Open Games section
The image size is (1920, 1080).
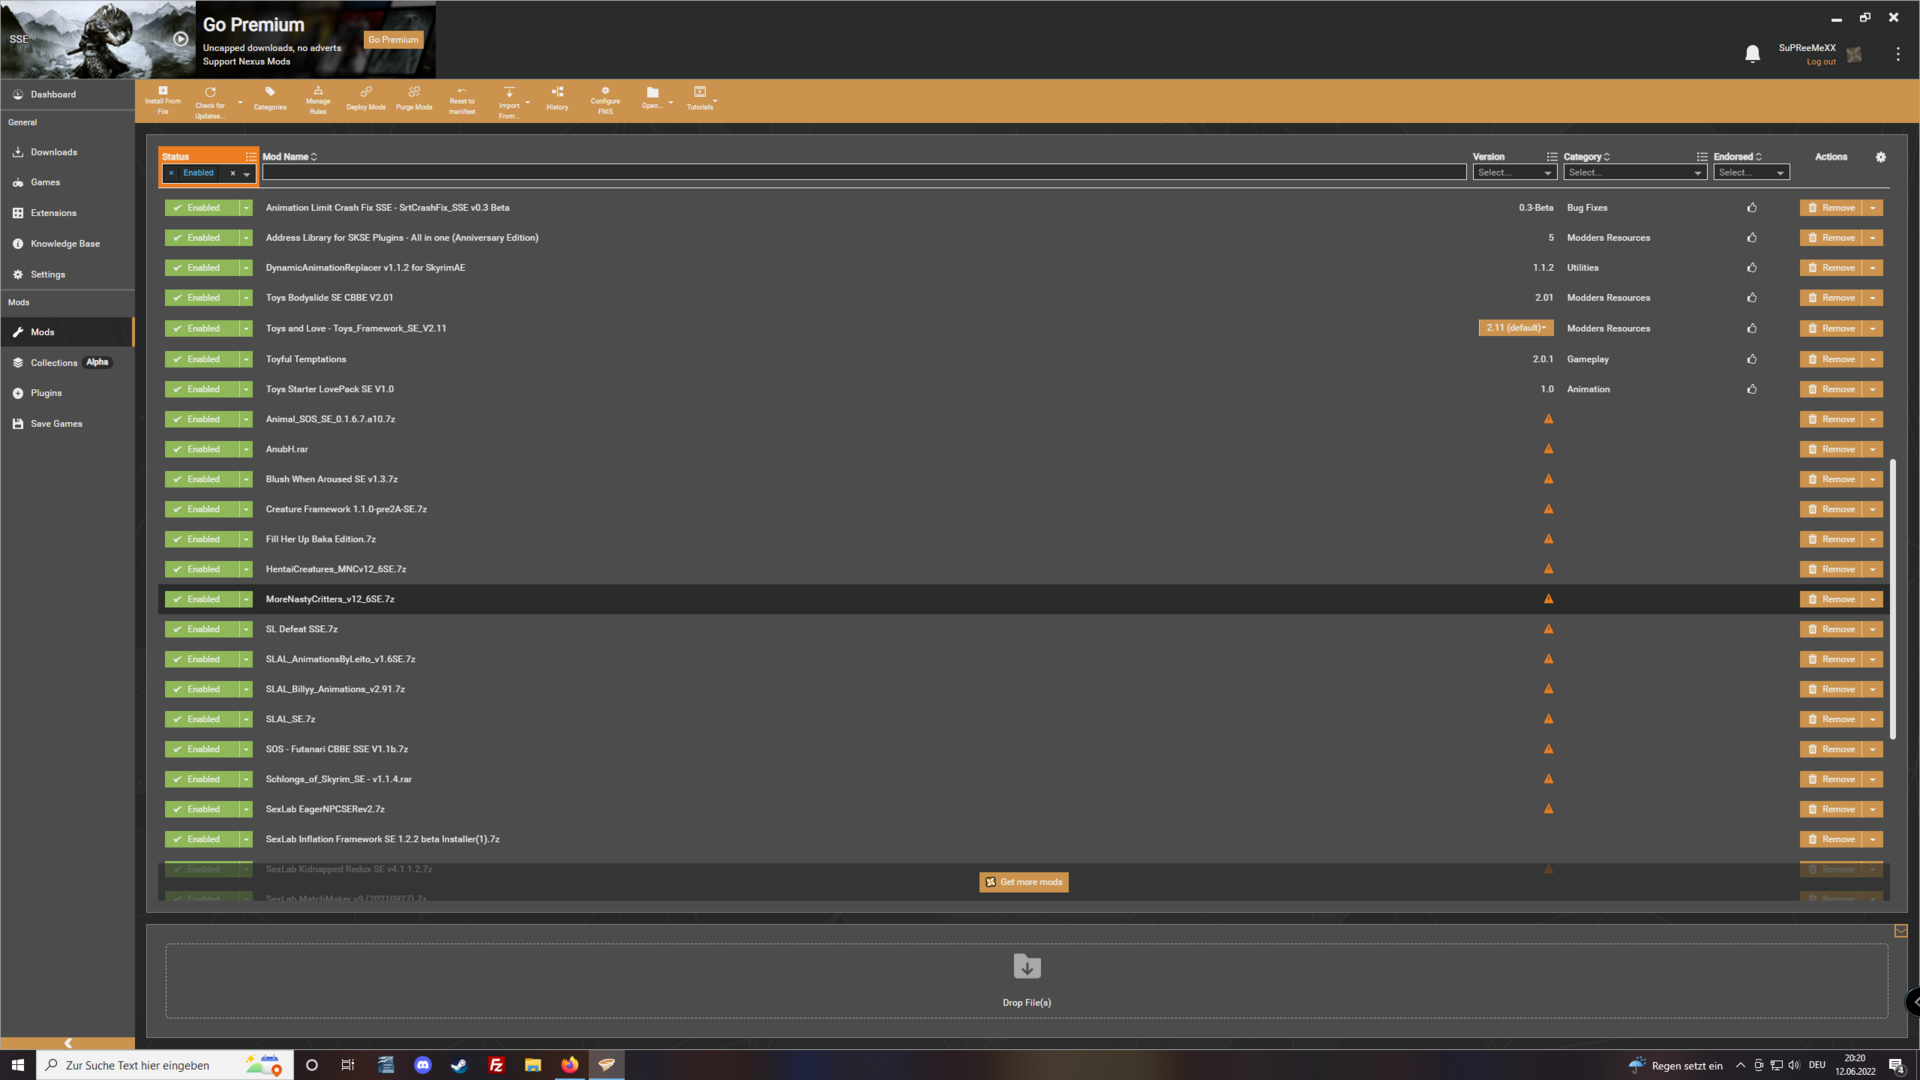click(x=45, y=182)
